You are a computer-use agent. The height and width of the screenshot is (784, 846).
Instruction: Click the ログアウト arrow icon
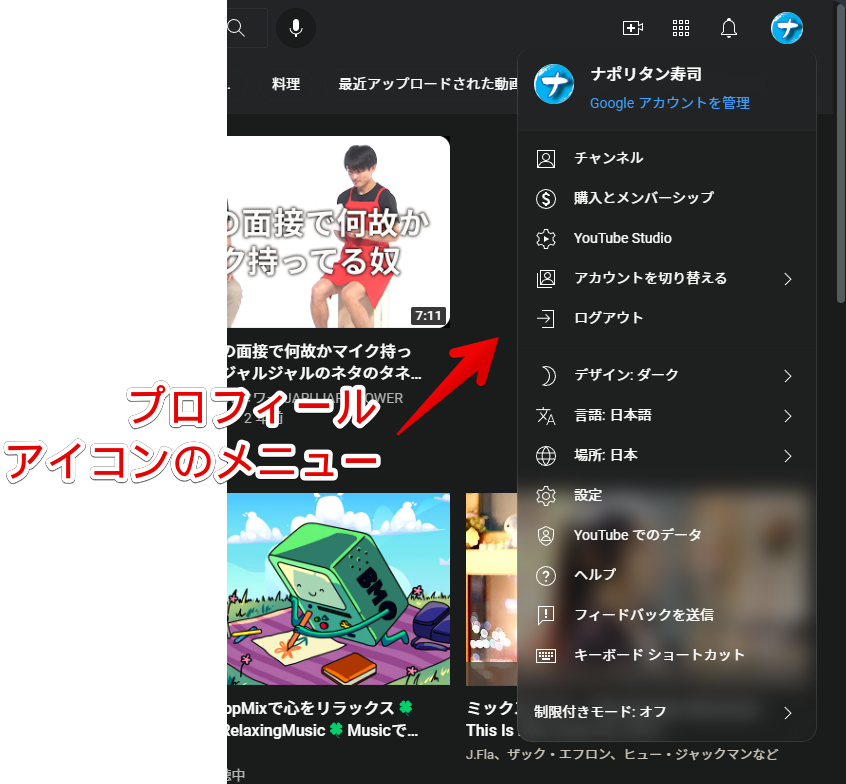[545, 318]
